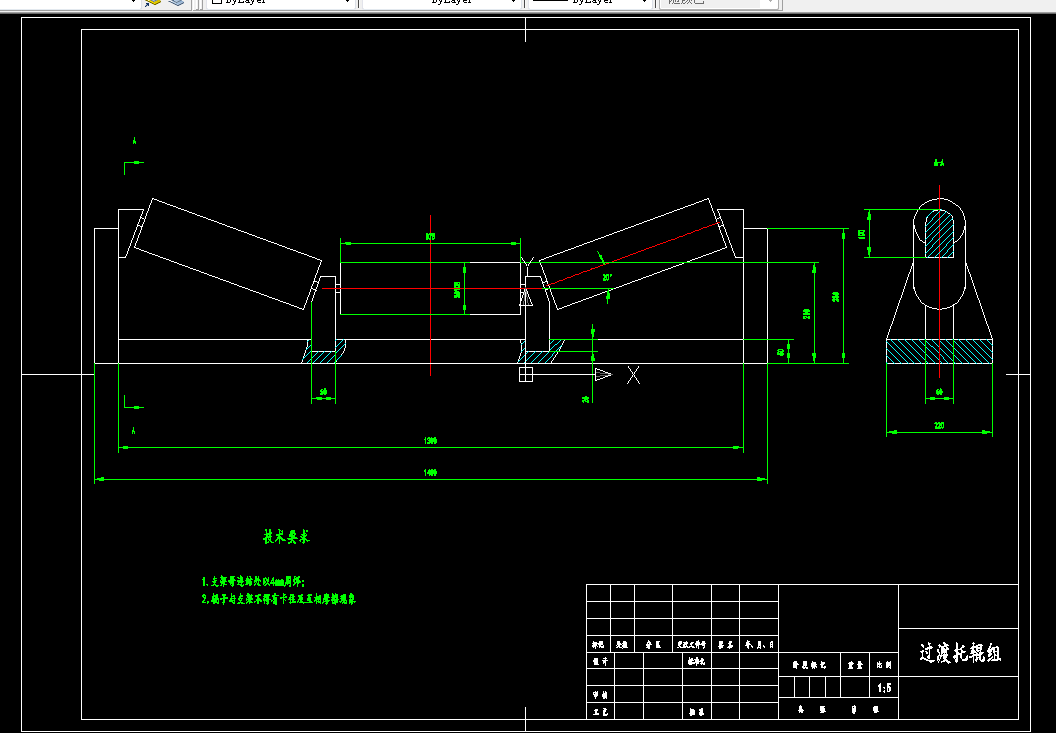Select the A-A section view label
Viewport: 1056px width, 733px height.
tap(939, 163)
